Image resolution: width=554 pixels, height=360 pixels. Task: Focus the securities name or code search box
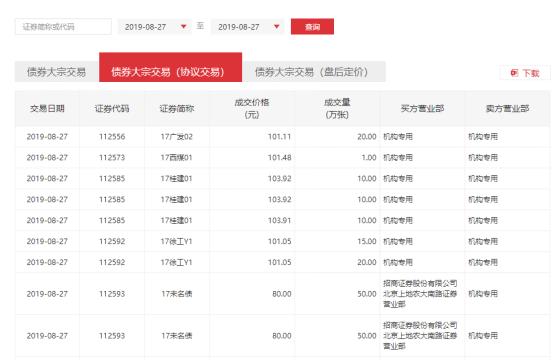(x=63, y=27)
